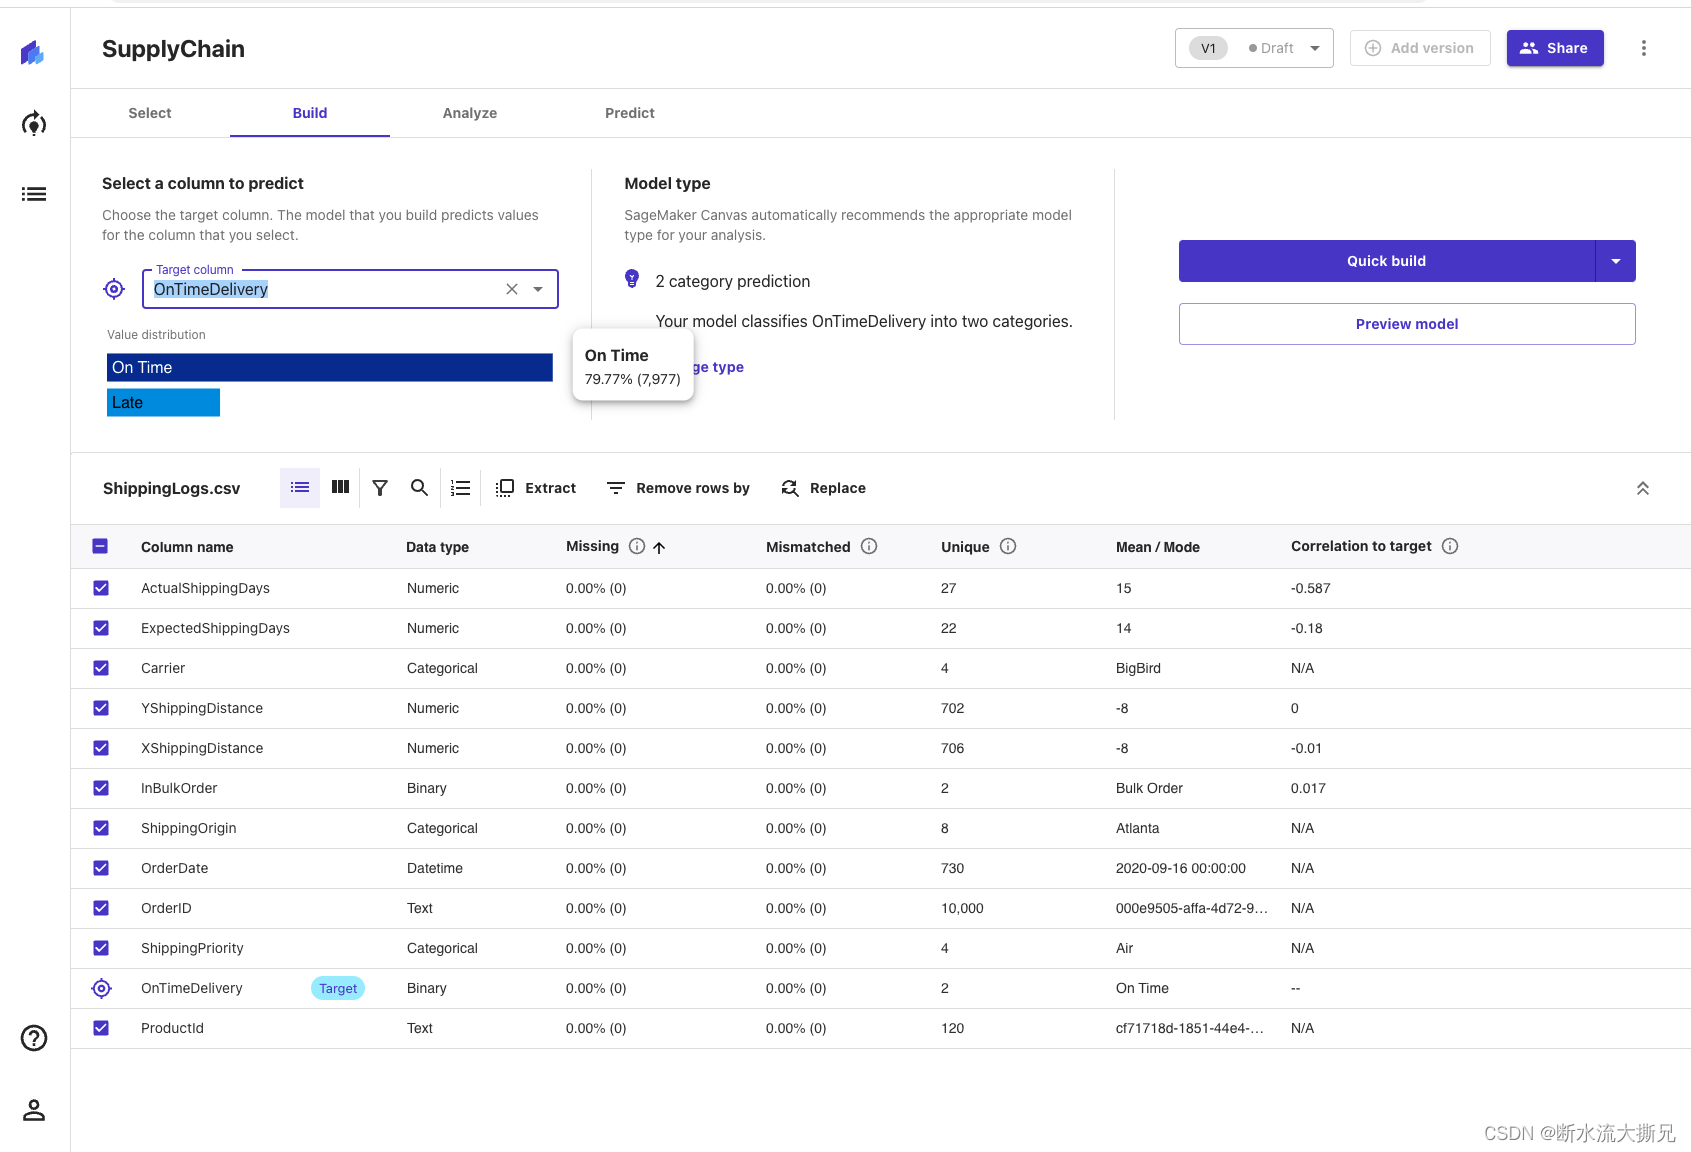Open the search magnifier tool
1691x1152 pixels.
click(420, 487)
